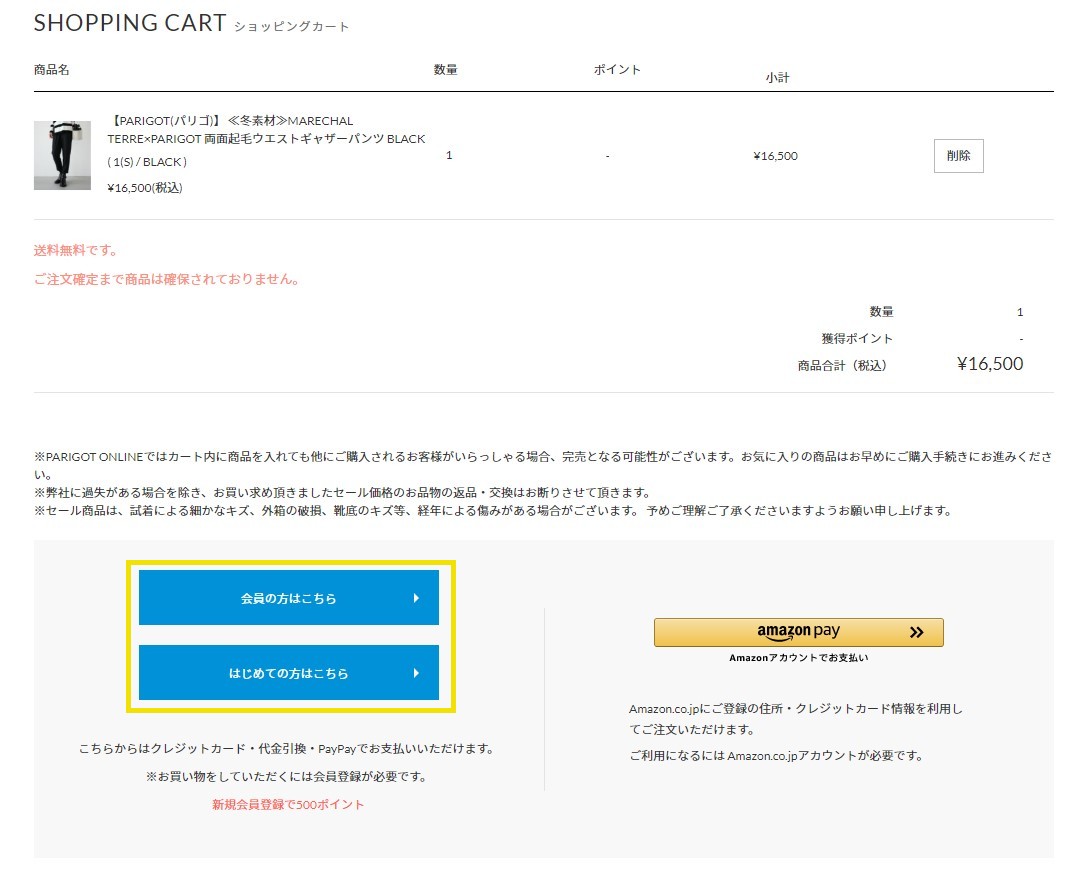The image size is (1082, 870).
Task: Click the amazon pay logo
Action: [798, 631]
